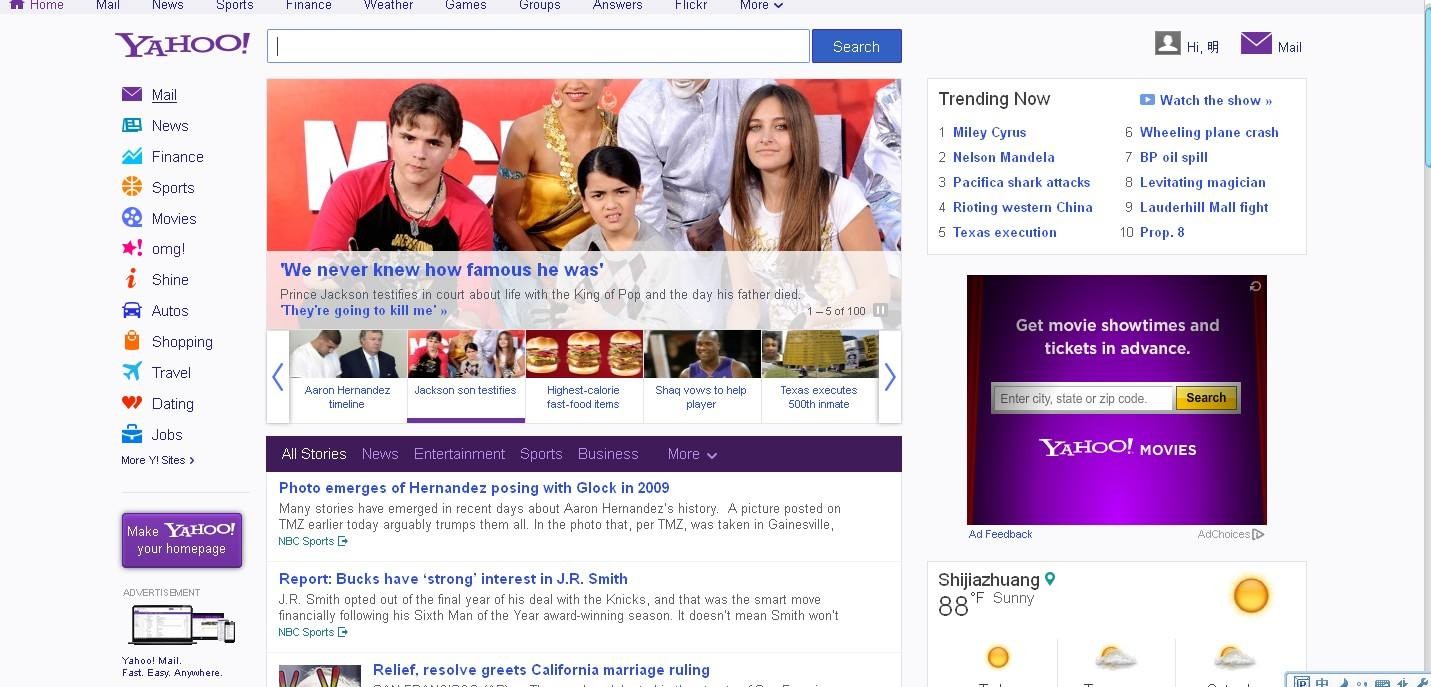Screen dimensions: 1431x687
Task: Open the Dating hearts icon
Action: 132,403
